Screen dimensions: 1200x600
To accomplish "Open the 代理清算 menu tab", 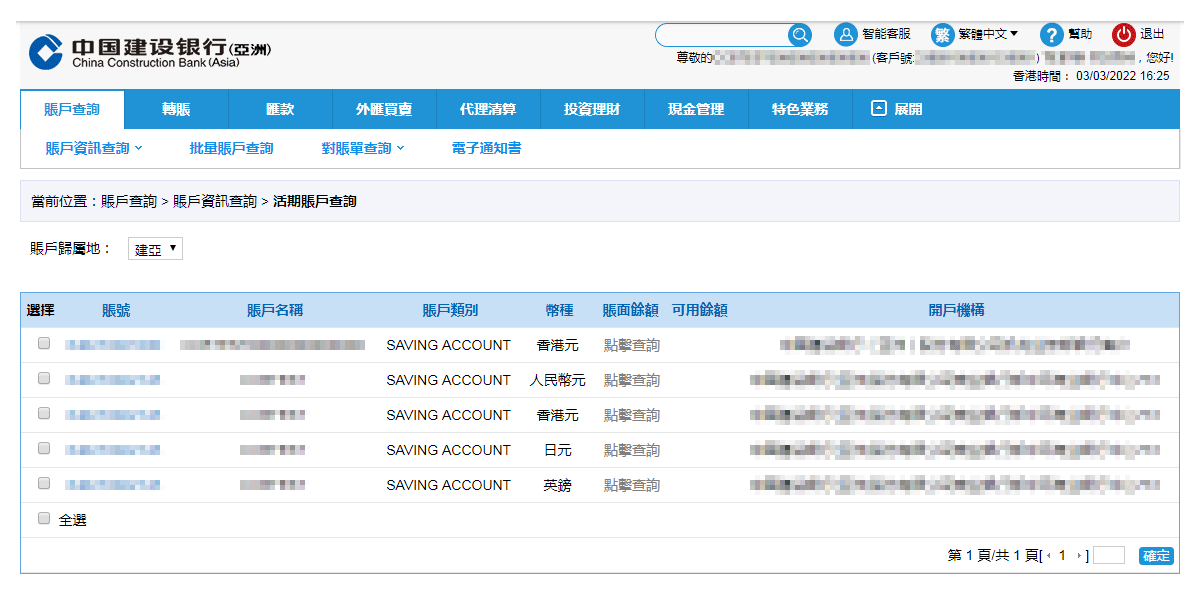I will point(488,109).
